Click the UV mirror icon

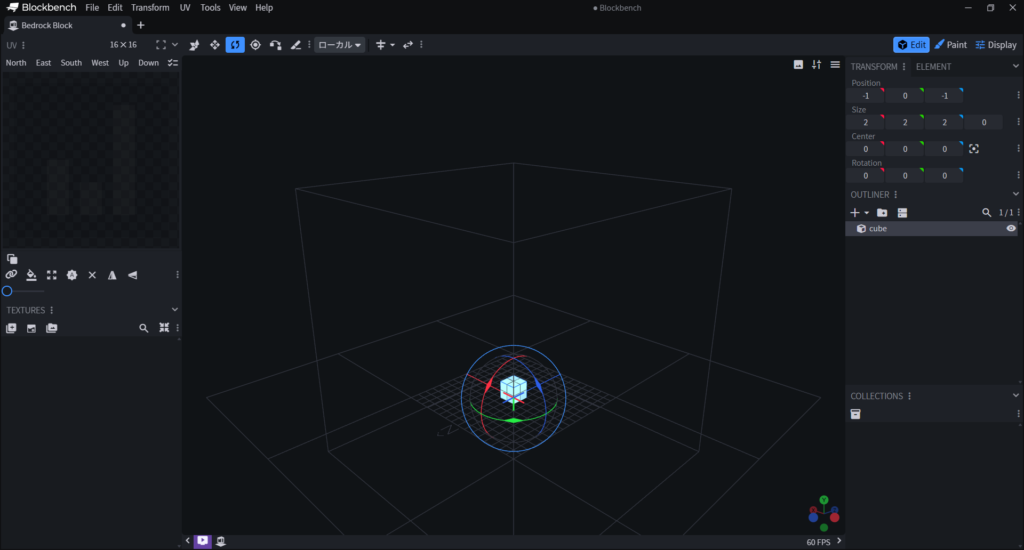[x=112, y=275]
